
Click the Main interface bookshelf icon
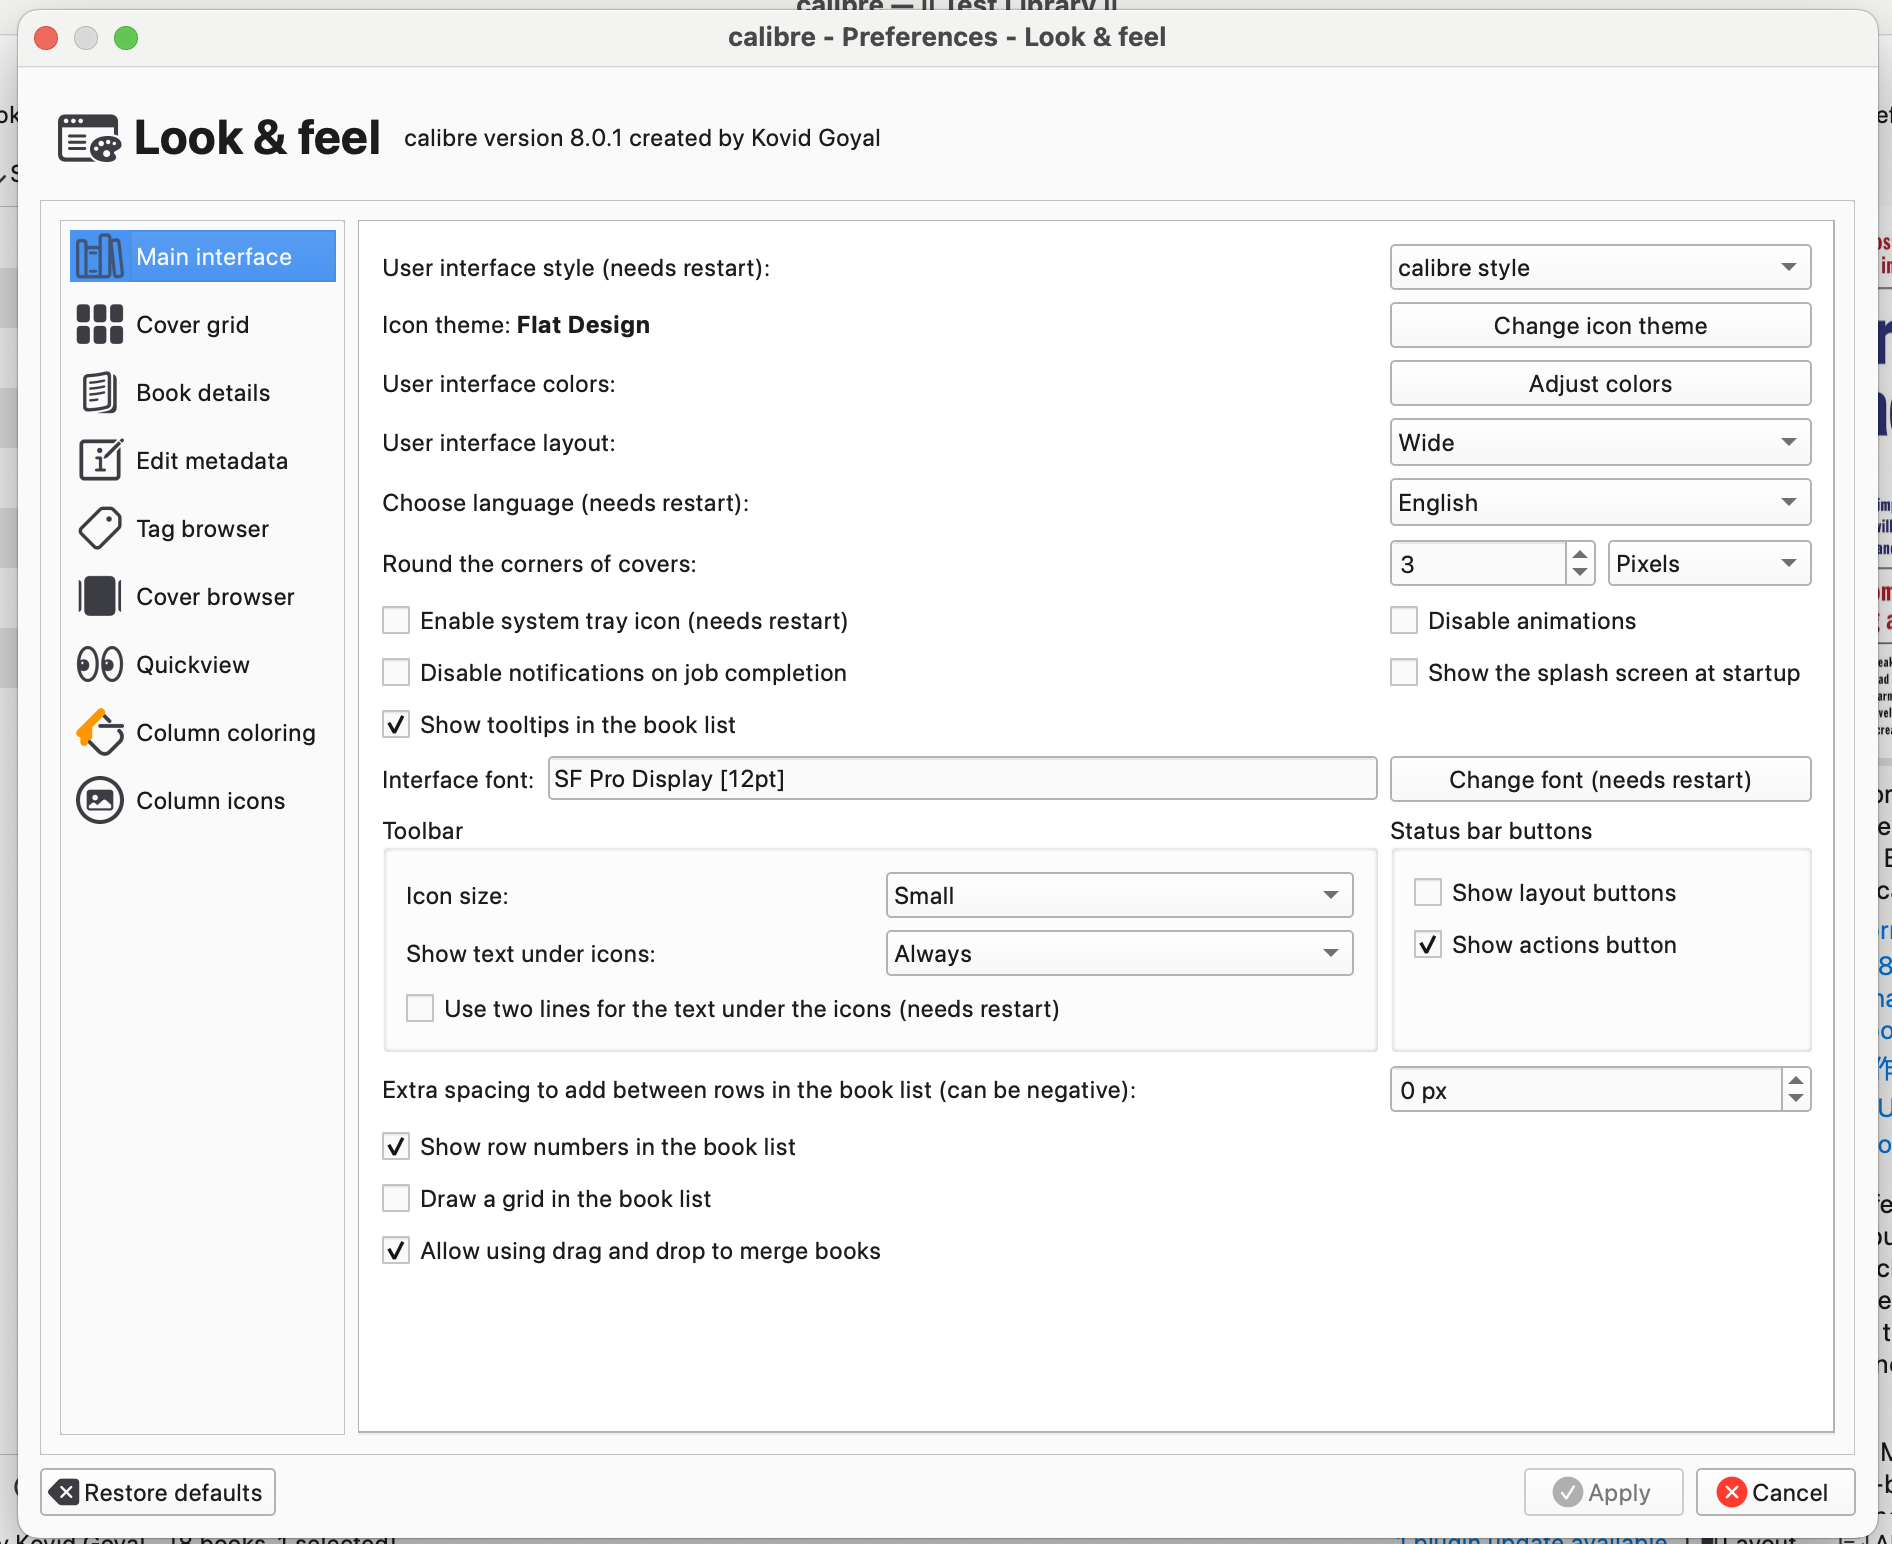(100, 257)
